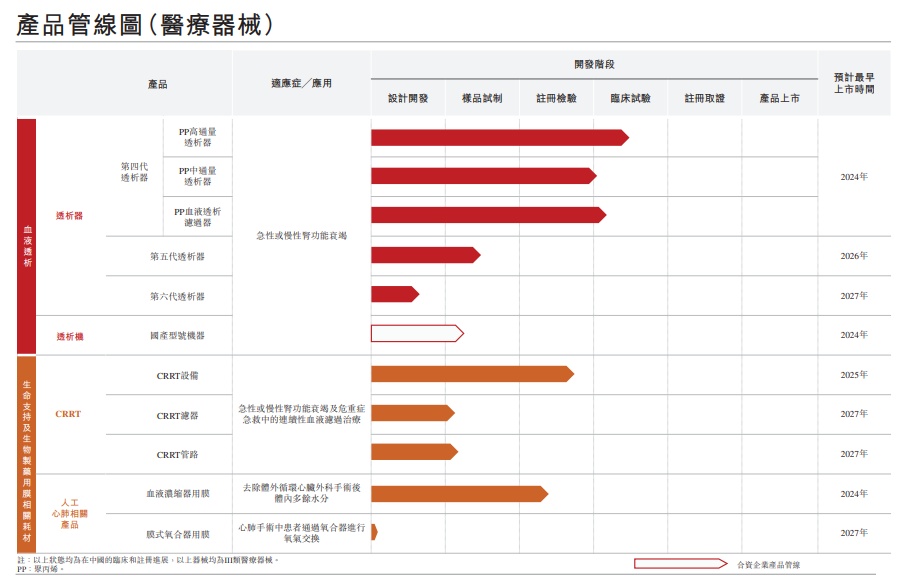This screenshot has width=906, height=587.
Task: Select the 適應症／應用 column header
Action: point(302,83)
